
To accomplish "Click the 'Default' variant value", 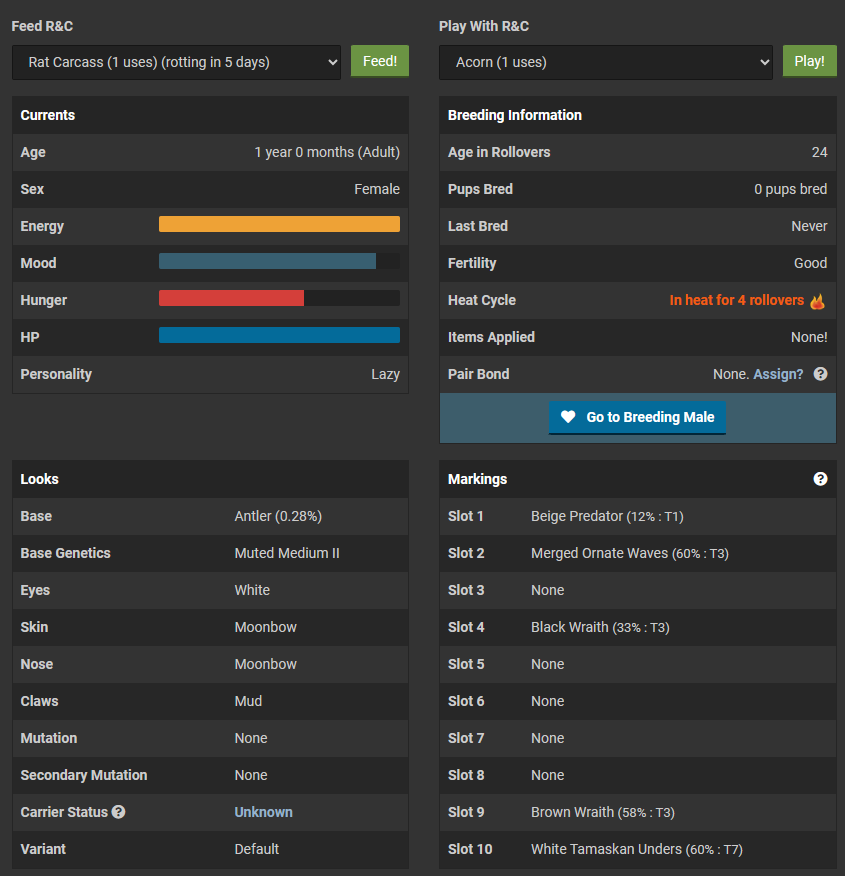I will pos(256,849).
